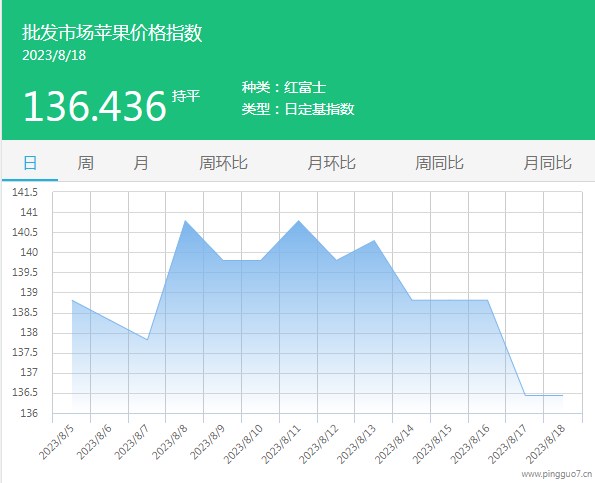Open the 月环比 tab
Screen dimensions: 595x483
(x=331, y=163)
